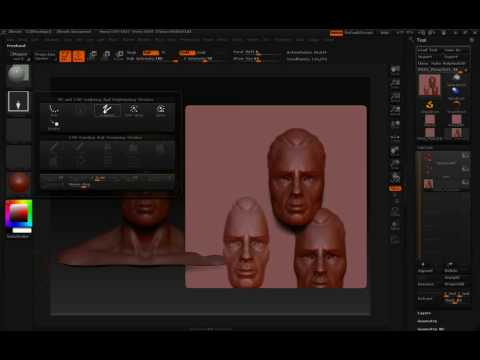480x360 pixels.
Task: Select the DragDot stroke icon
Action: [x=54, y=125]
